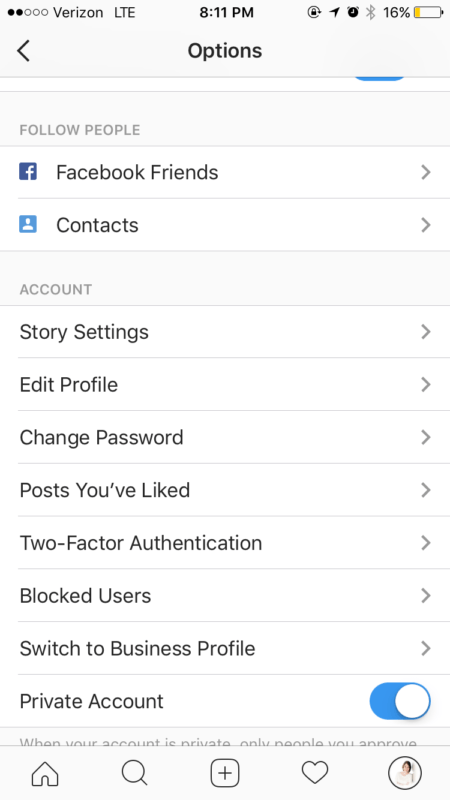Open the Home feed tab icon

[45, 773]
